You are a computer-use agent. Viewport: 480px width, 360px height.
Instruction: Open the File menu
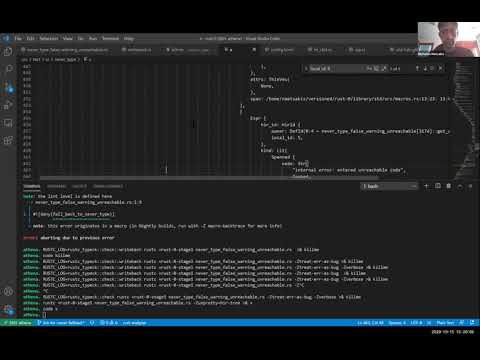point(18,38)
